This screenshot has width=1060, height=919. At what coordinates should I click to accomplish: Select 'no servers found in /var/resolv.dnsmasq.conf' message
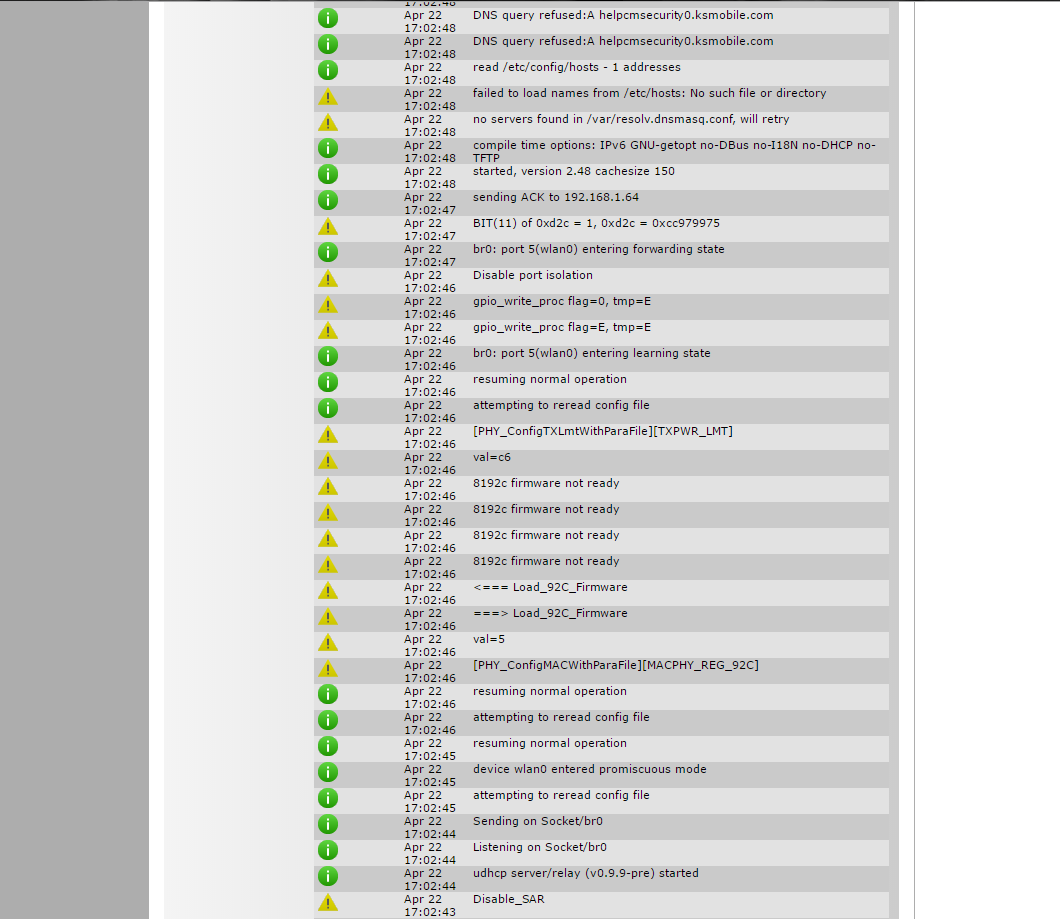point(631,119)
